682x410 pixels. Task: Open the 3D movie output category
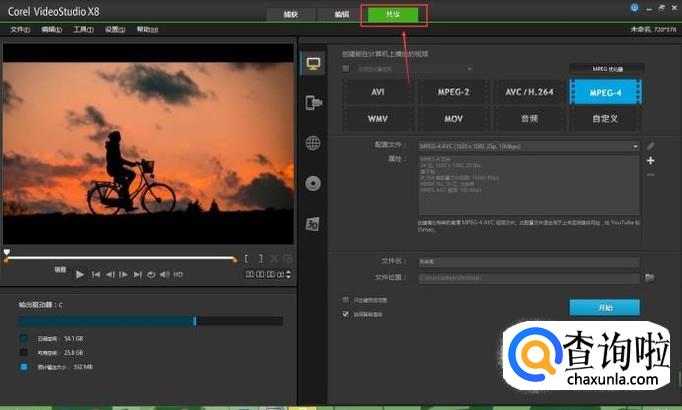coord(312,223)
